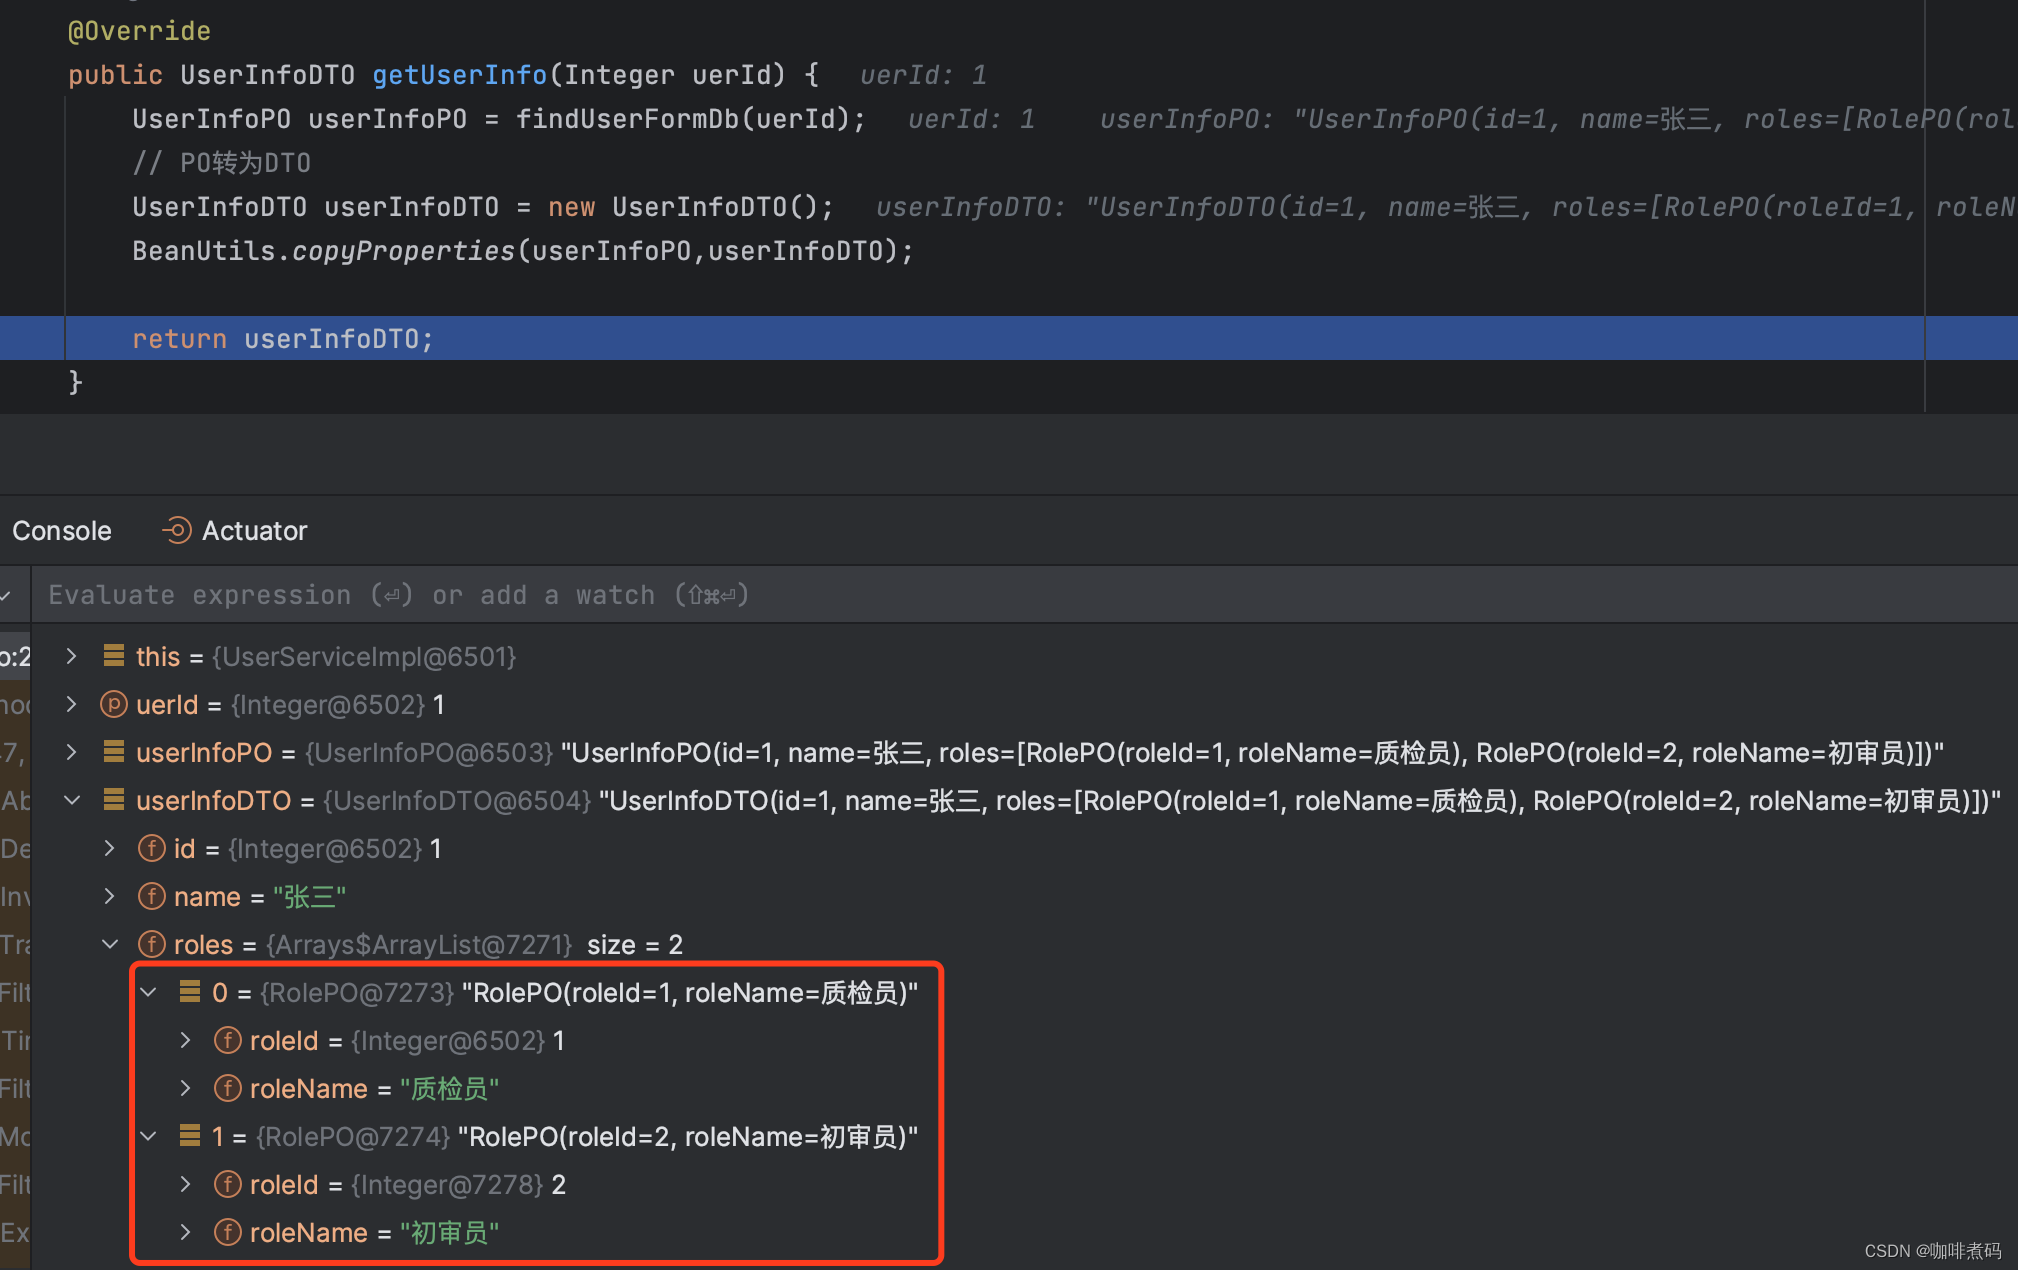The image size is (2018, 1270).
Task: Collapse the roles ArrayList node
Action: 110,944
